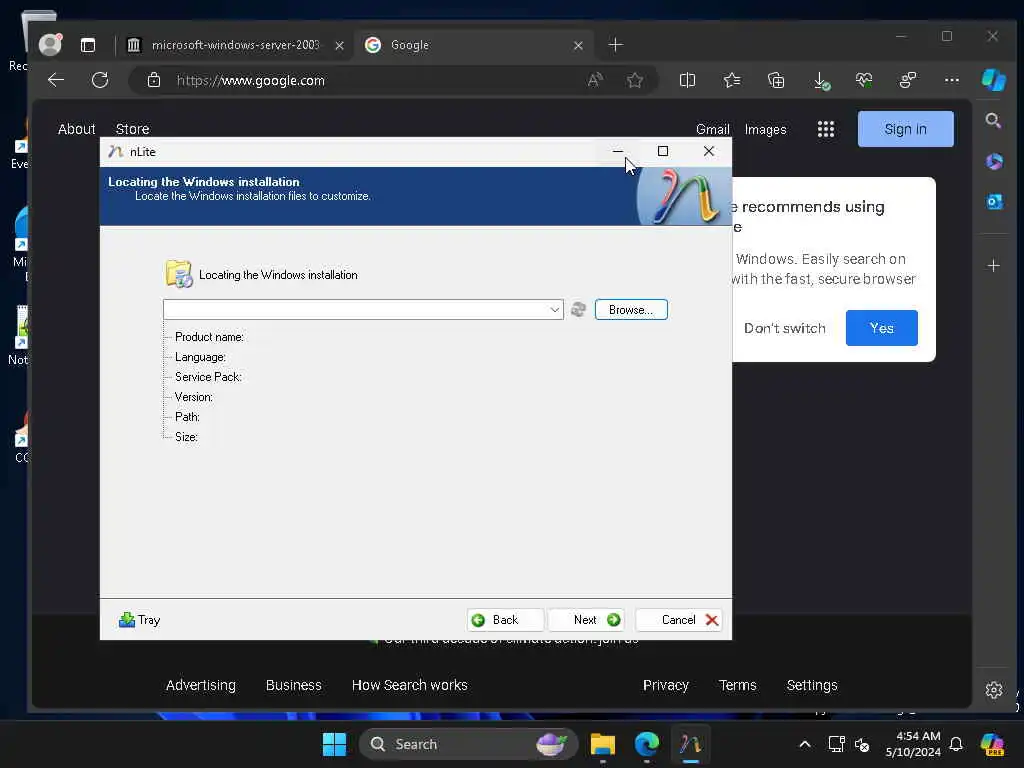This screenshot has width=1024, height=768.
Task: Cancel the nLite wizard
Action: (x=679, y=620)
